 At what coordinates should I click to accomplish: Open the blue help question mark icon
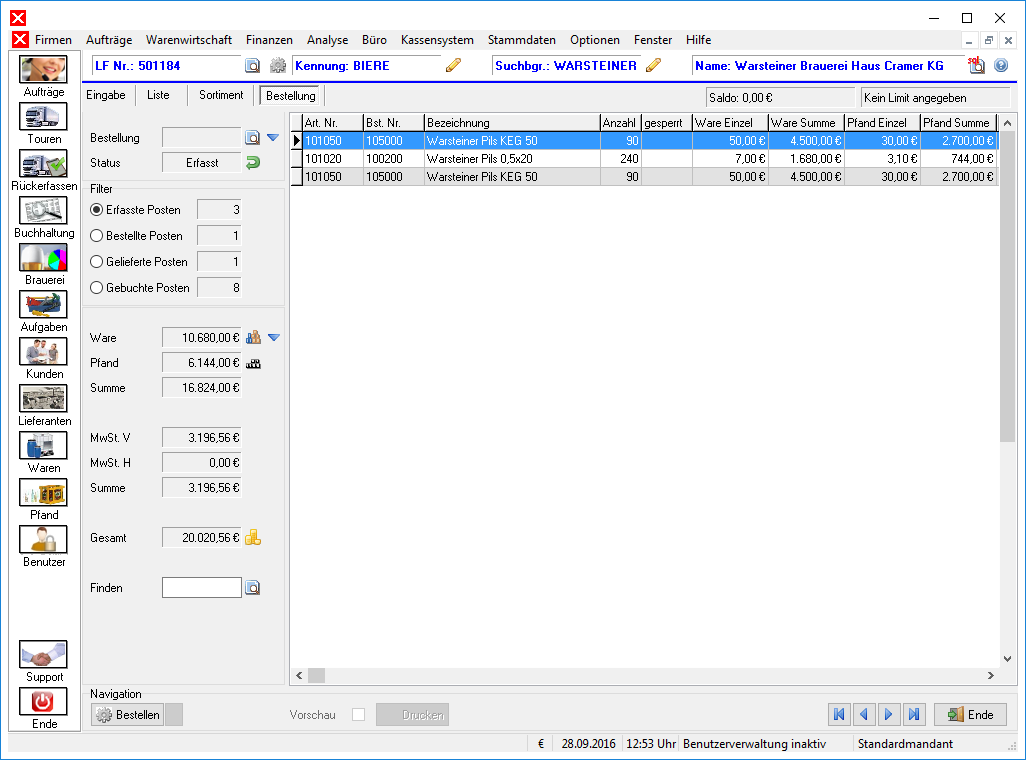tap(1001, 65)
